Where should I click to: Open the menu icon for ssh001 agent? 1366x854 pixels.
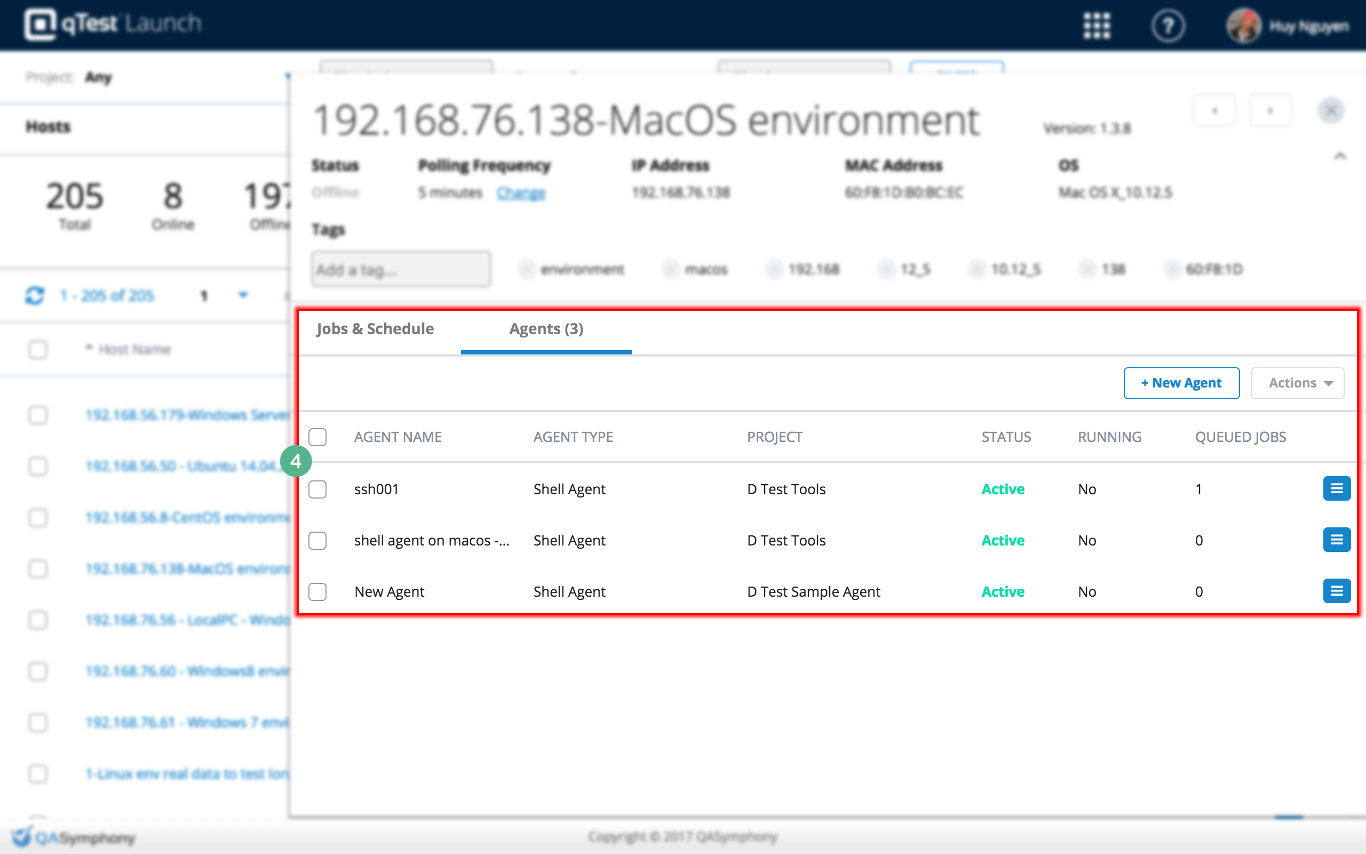(x=1336, y=488)
